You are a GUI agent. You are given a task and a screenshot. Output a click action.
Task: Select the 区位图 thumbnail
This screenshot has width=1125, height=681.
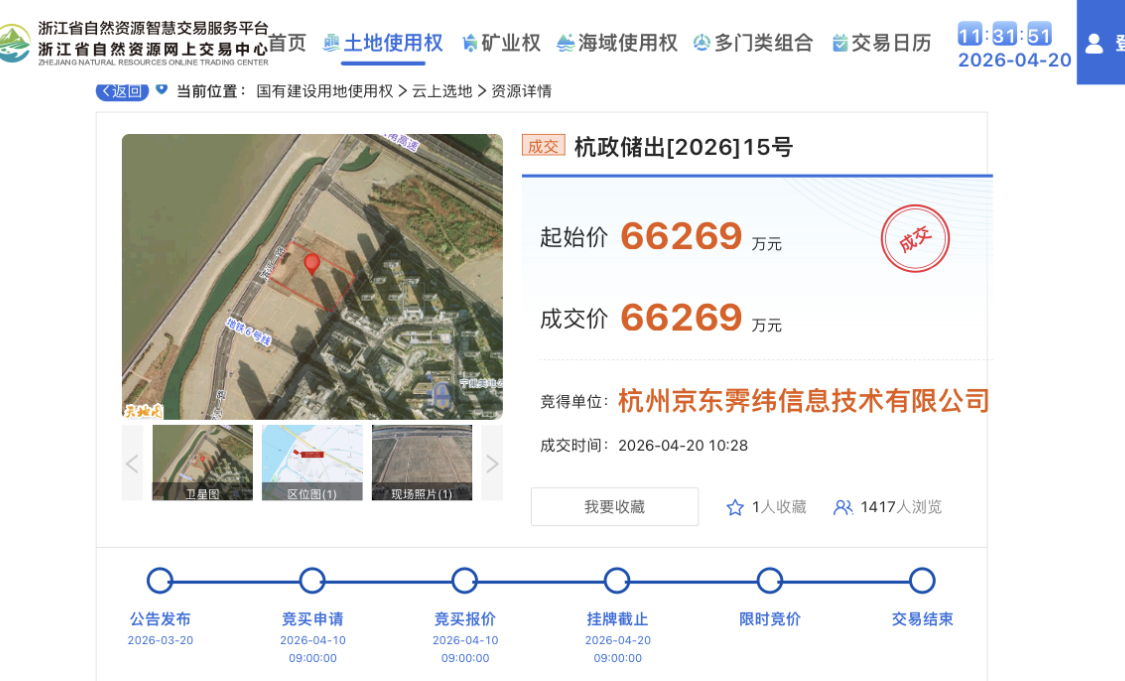click(312, 462)
